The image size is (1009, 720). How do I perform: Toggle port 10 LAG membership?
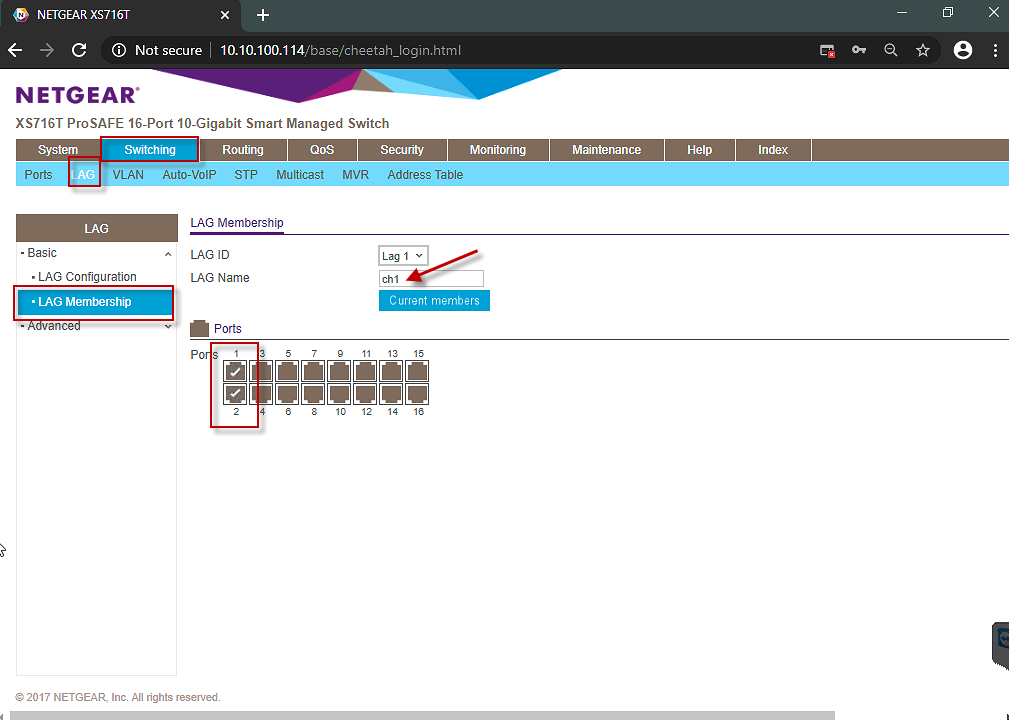339,394
